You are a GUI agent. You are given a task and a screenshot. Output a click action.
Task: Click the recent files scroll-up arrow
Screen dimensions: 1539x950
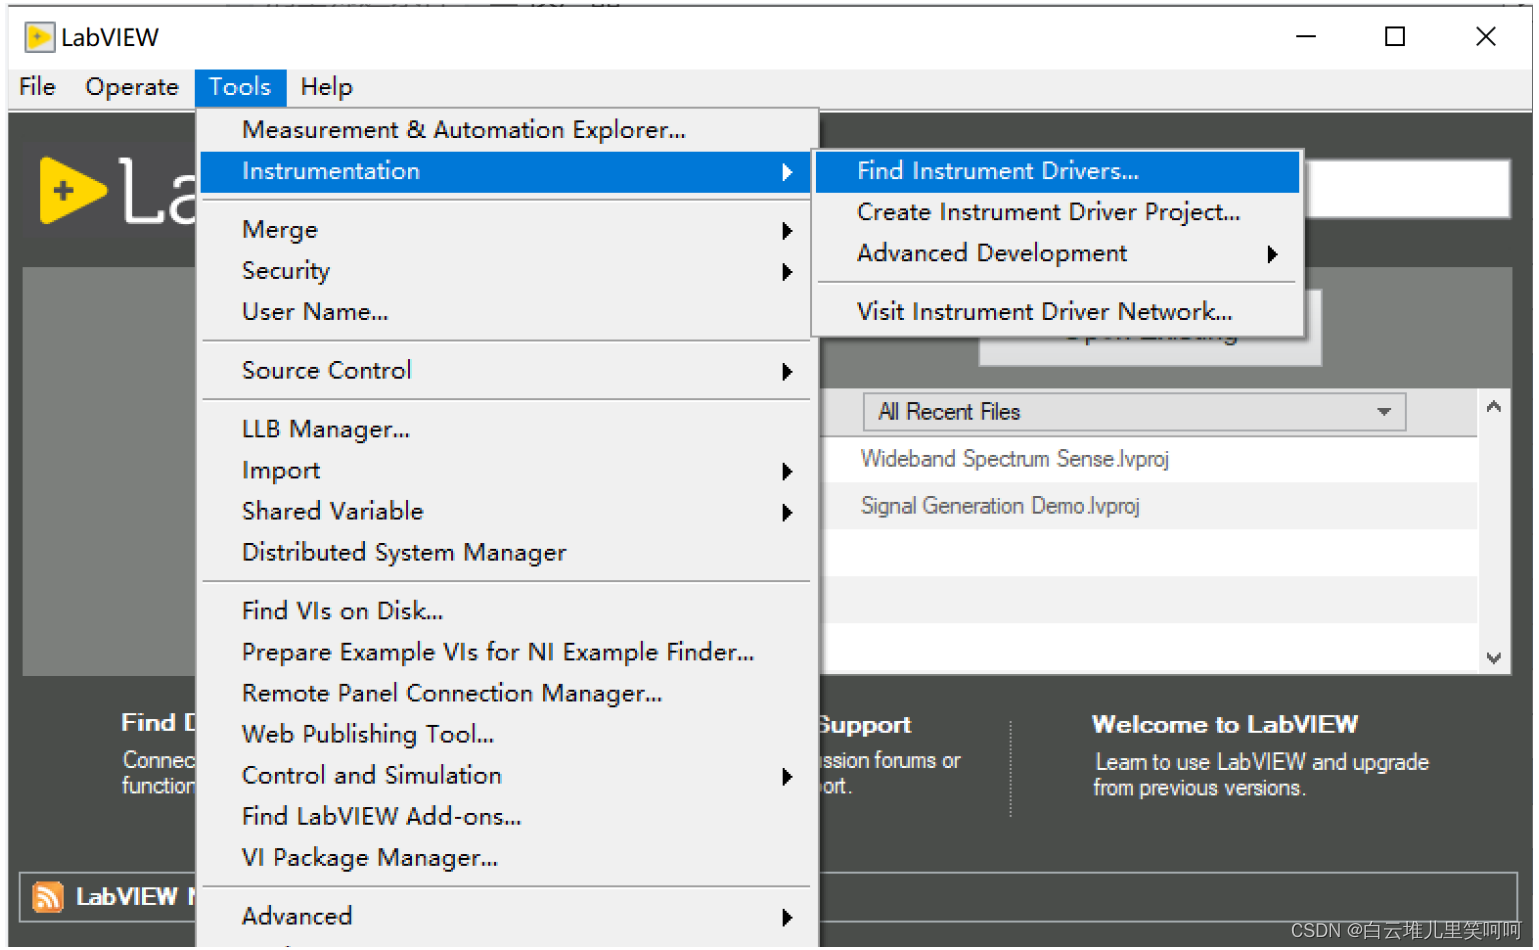coord(1494,407)
